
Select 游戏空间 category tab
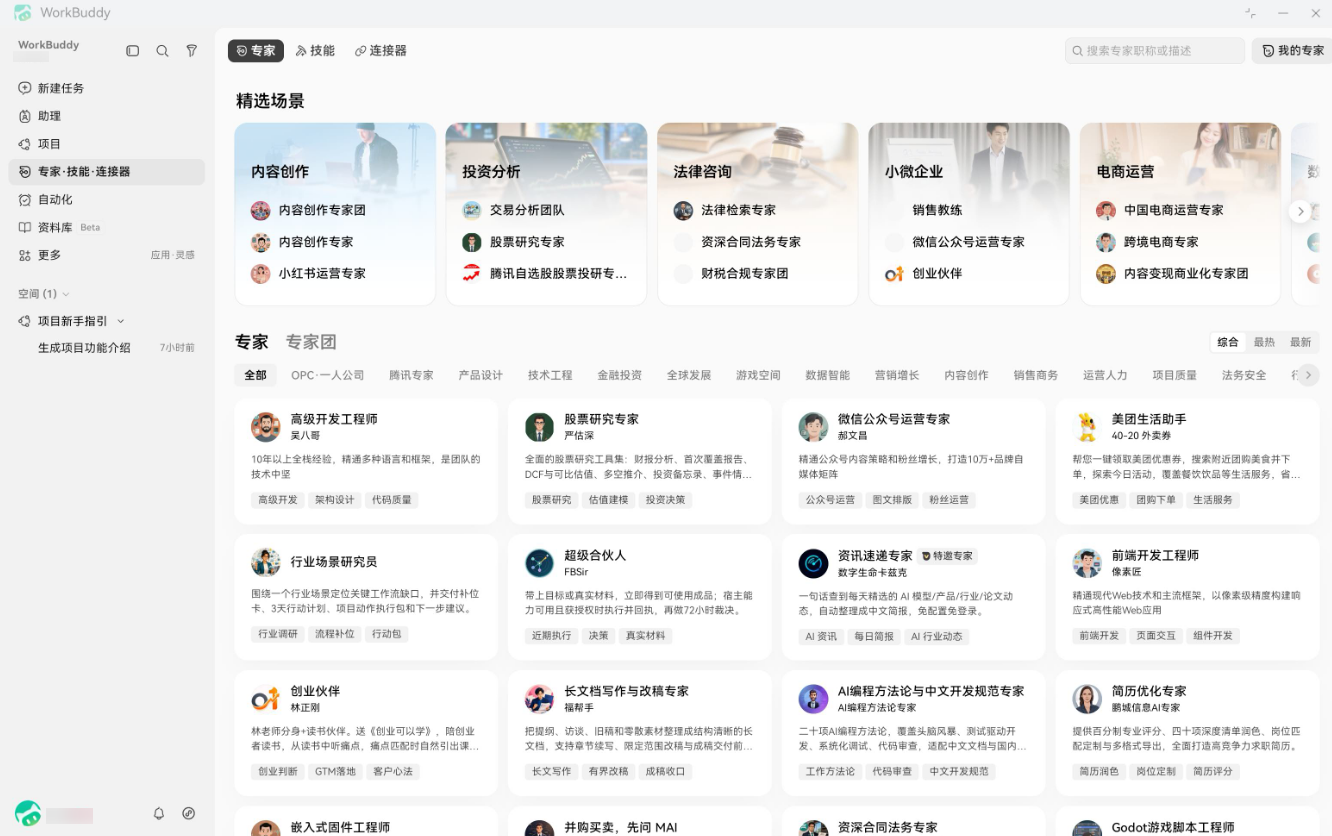coord(758,375)
